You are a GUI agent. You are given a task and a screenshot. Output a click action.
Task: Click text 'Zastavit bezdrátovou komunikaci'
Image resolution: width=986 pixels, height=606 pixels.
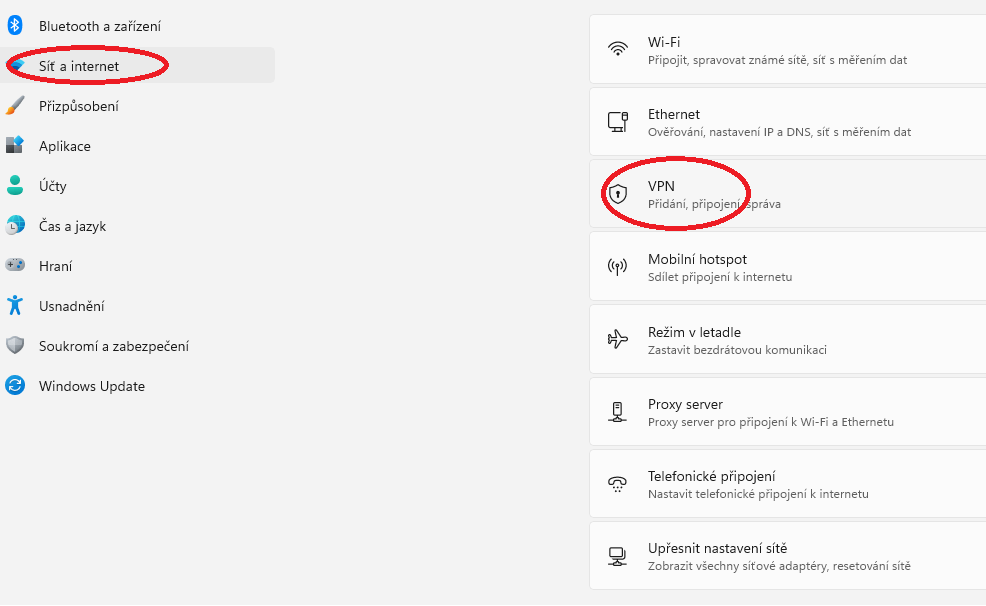coord(737,350)
